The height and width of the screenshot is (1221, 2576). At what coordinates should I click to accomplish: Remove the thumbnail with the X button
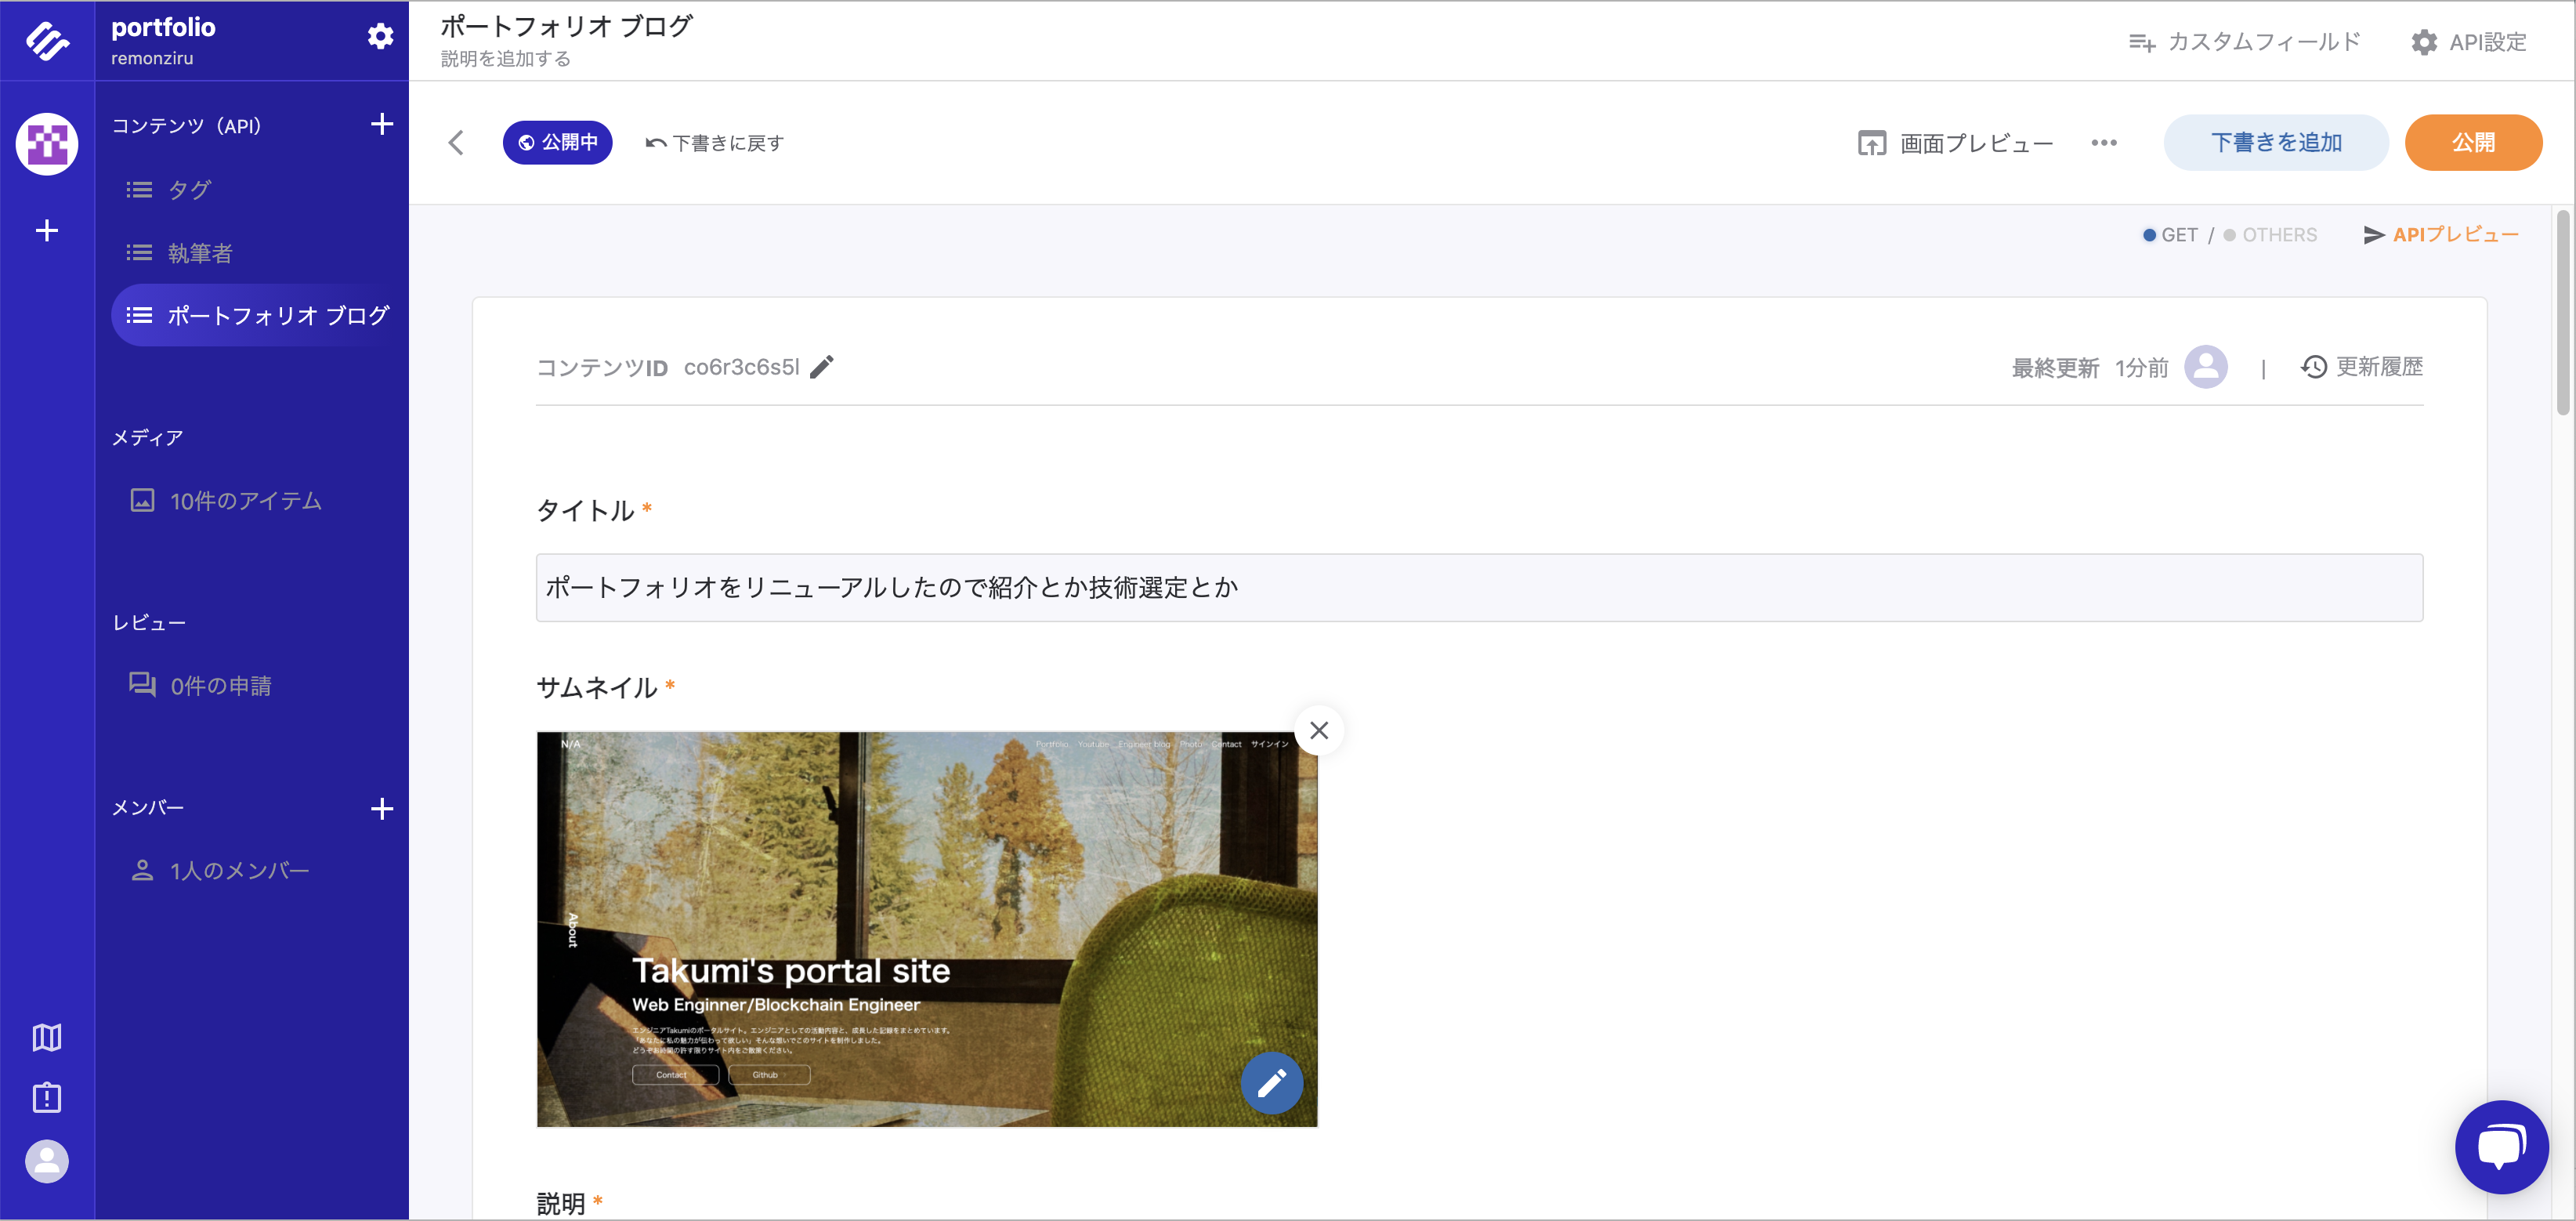[1319, 730]
